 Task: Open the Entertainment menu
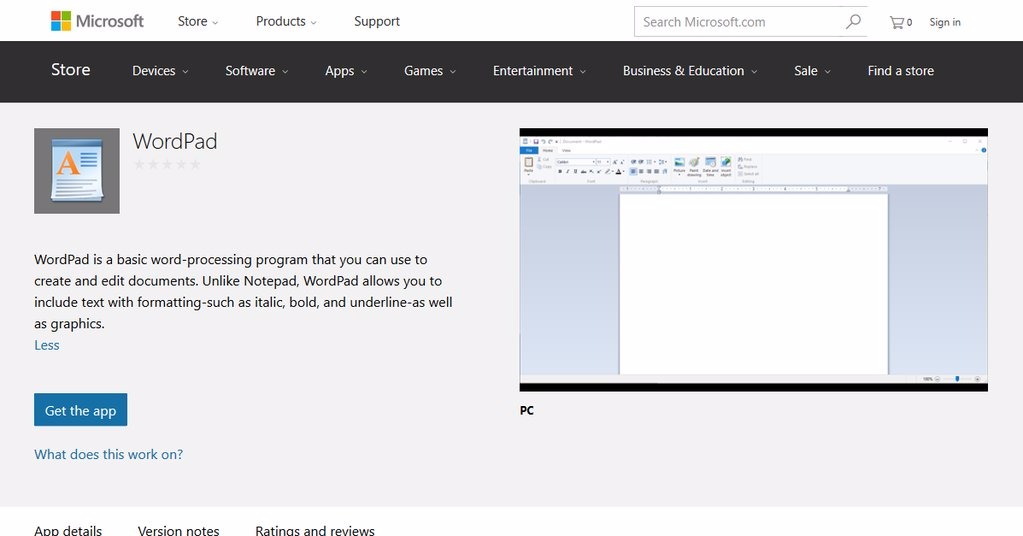point(539,71)
